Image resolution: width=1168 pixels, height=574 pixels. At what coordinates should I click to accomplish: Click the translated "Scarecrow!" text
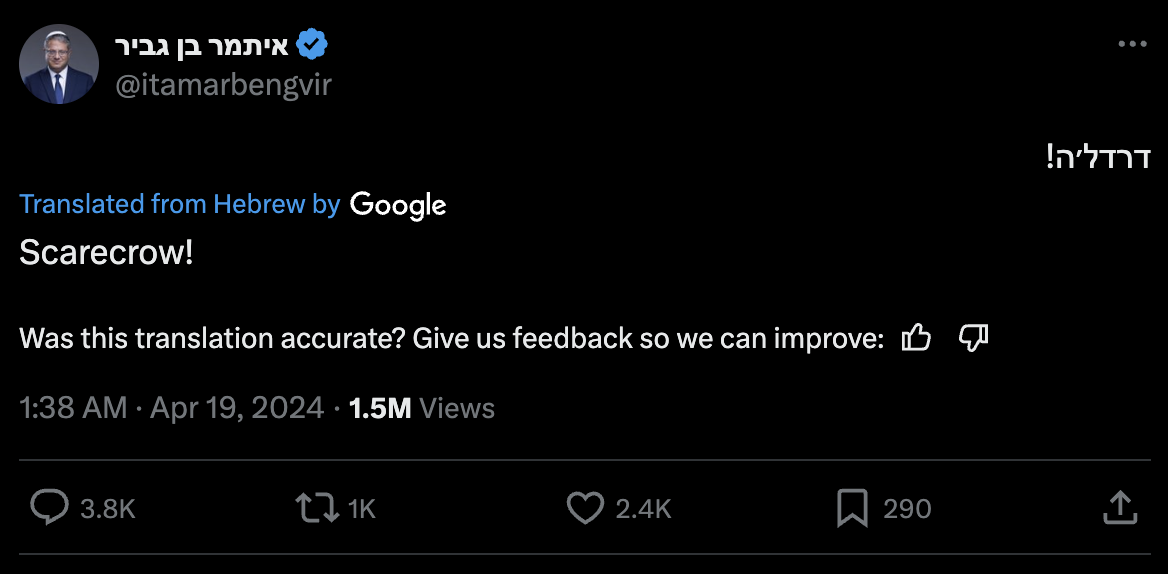pos(106,253)
